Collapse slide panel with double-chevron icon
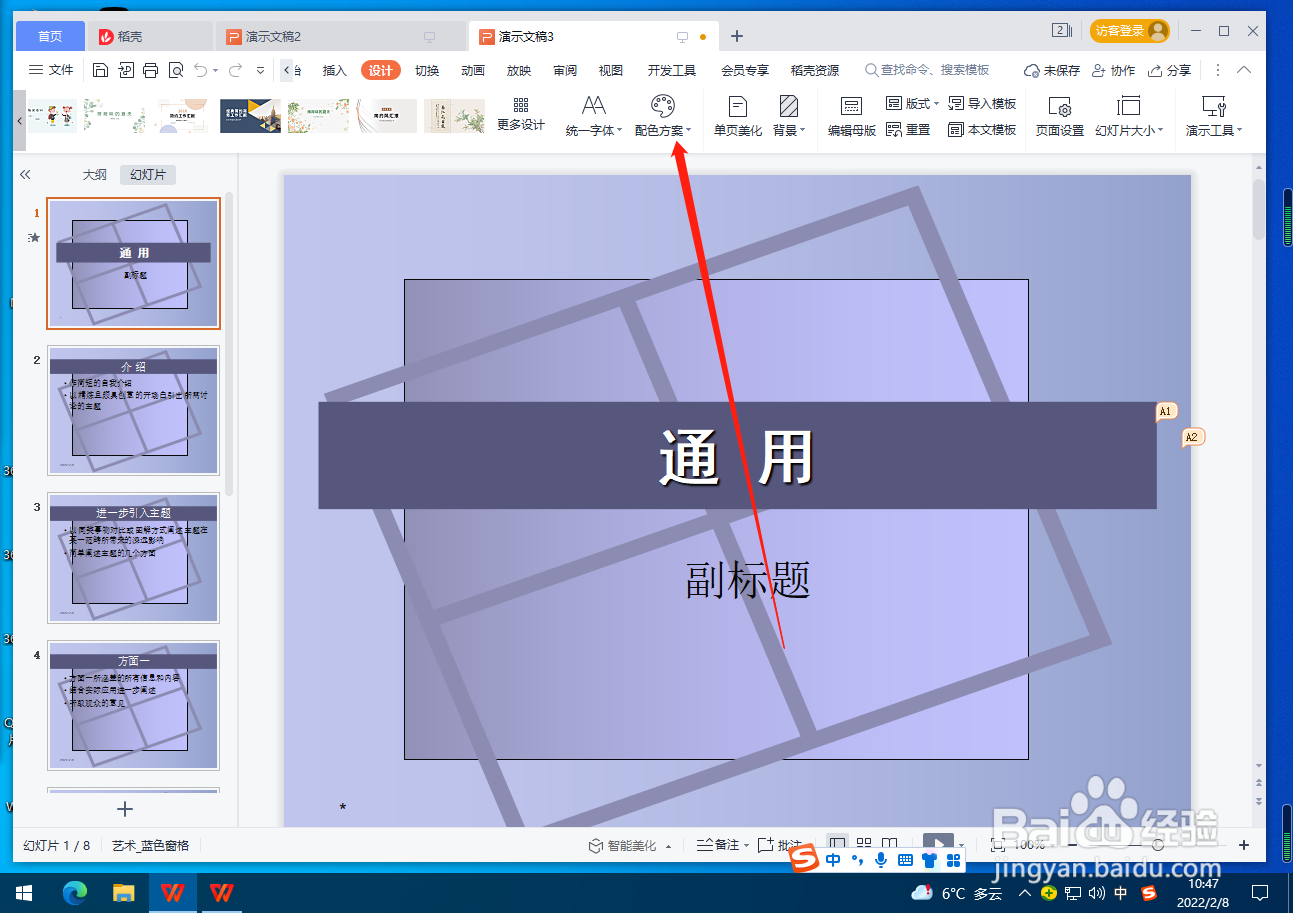 tap(25, 175)
